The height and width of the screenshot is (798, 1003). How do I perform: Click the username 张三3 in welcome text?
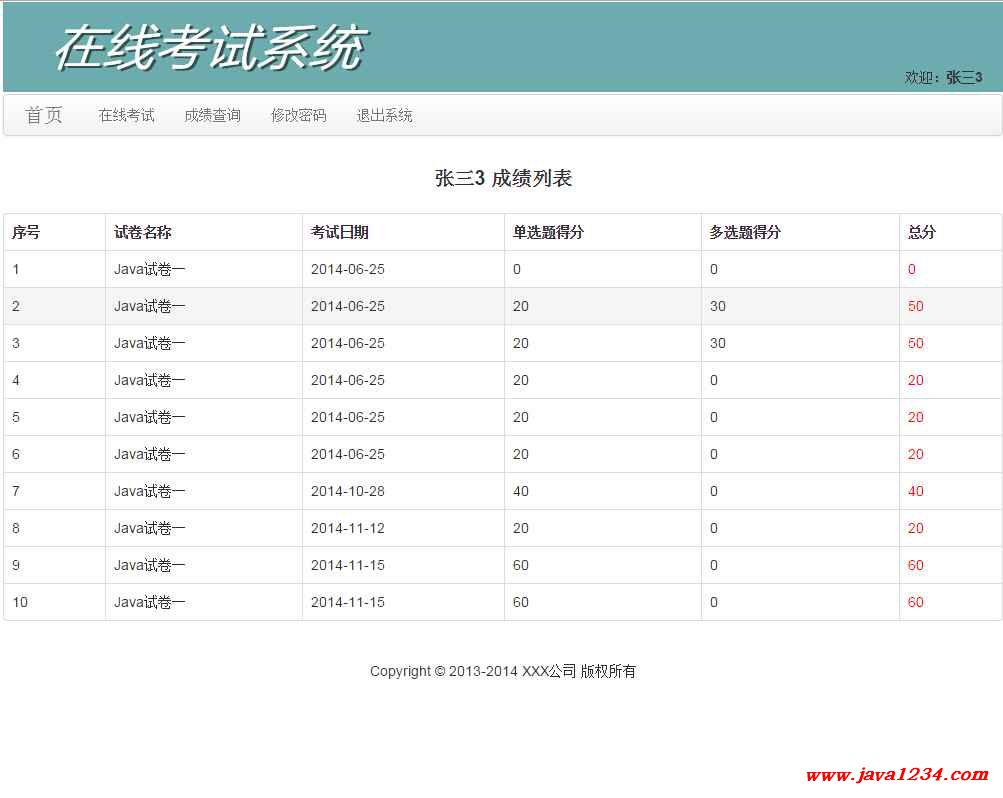click(964, 77)
